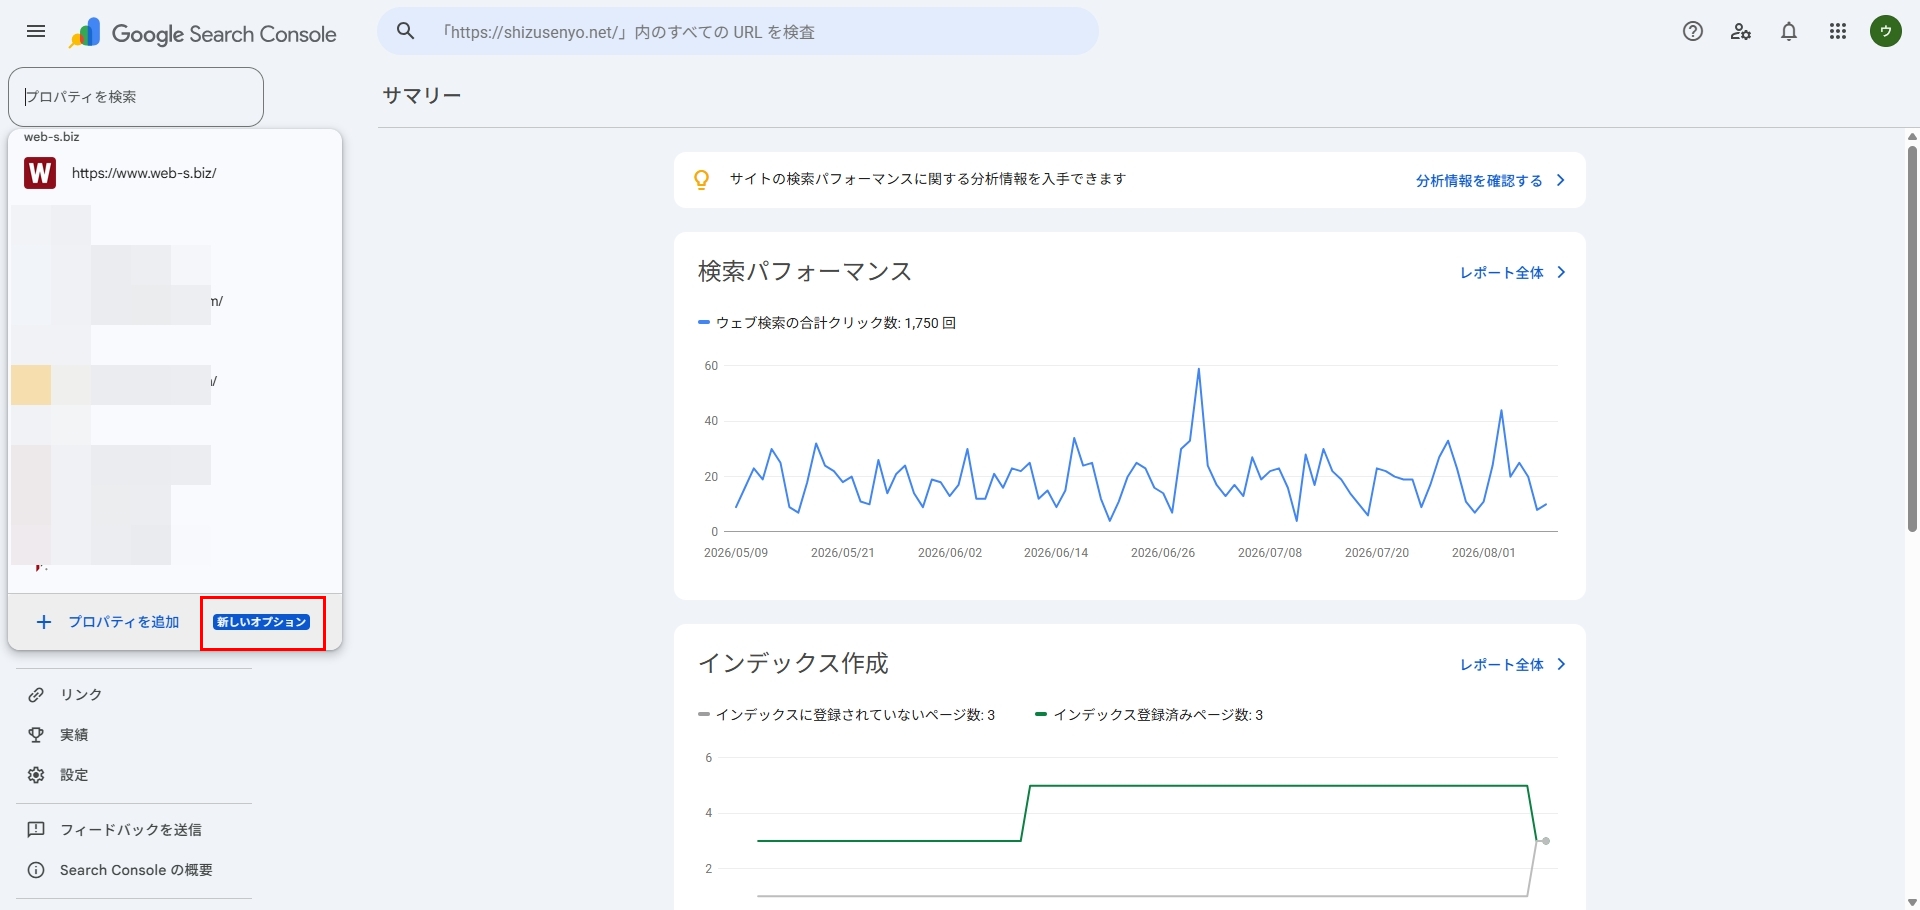Open the green account avatar
The height and width of the screenshot is (910, 1920).
click(x=1886, y=32)
